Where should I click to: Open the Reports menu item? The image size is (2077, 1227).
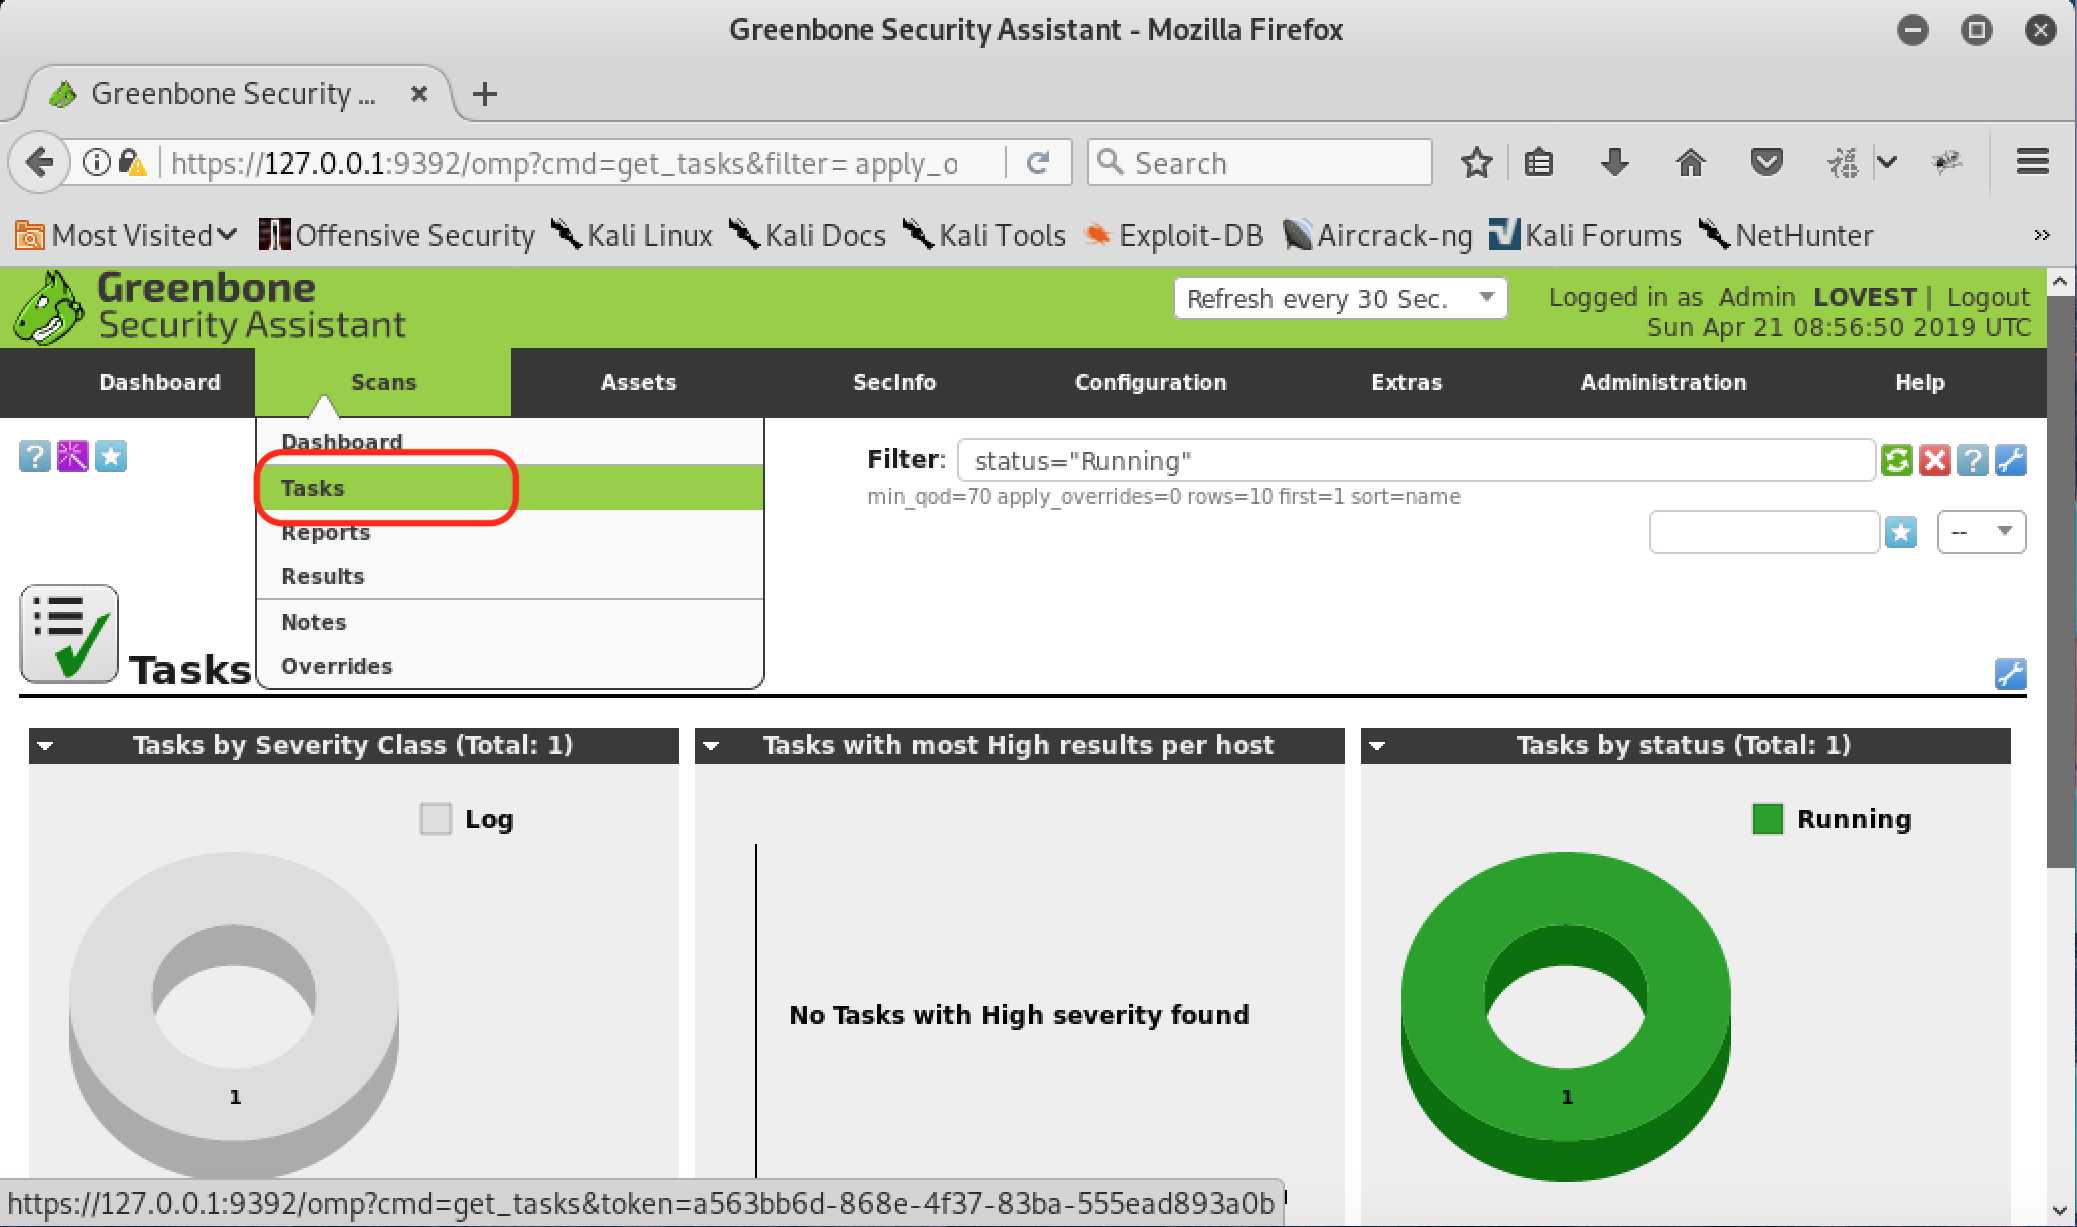point(326,532)
